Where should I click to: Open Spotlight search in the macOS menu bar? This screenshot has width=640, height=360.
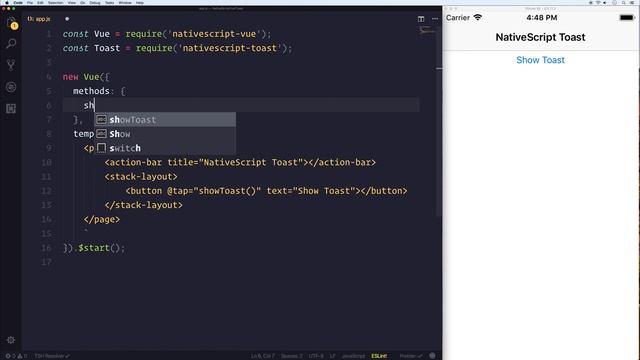tap(623, 2)
